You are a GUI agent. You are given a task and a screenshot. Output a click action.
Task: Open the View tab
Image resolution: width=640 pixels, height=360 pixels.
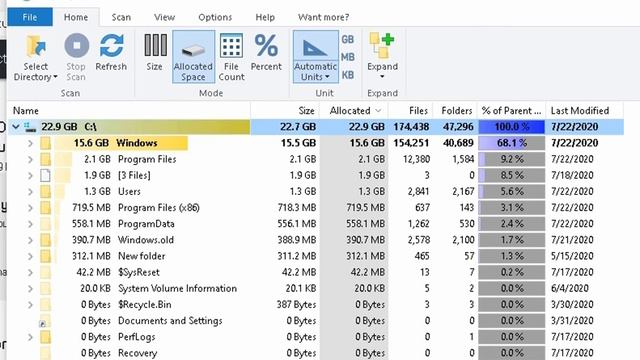click(164, 17)
